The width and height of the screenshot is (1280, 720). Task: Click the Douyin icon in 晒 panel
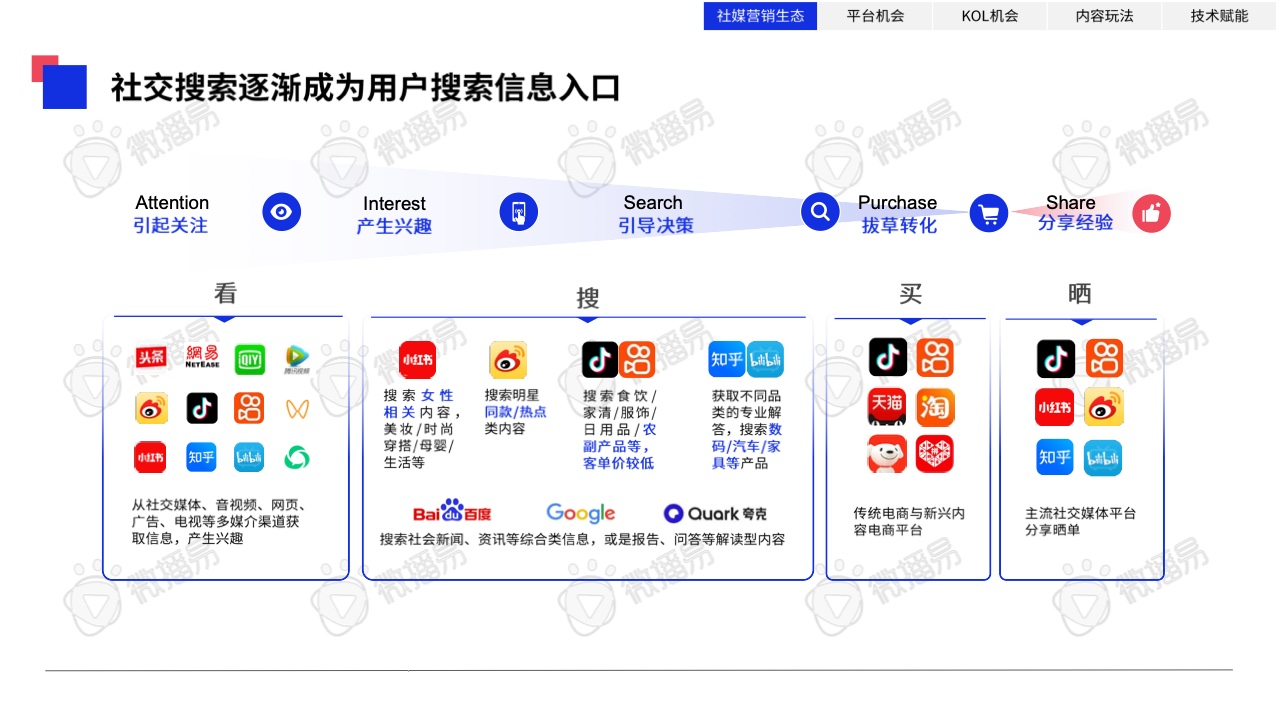[x=1056, y=358]
